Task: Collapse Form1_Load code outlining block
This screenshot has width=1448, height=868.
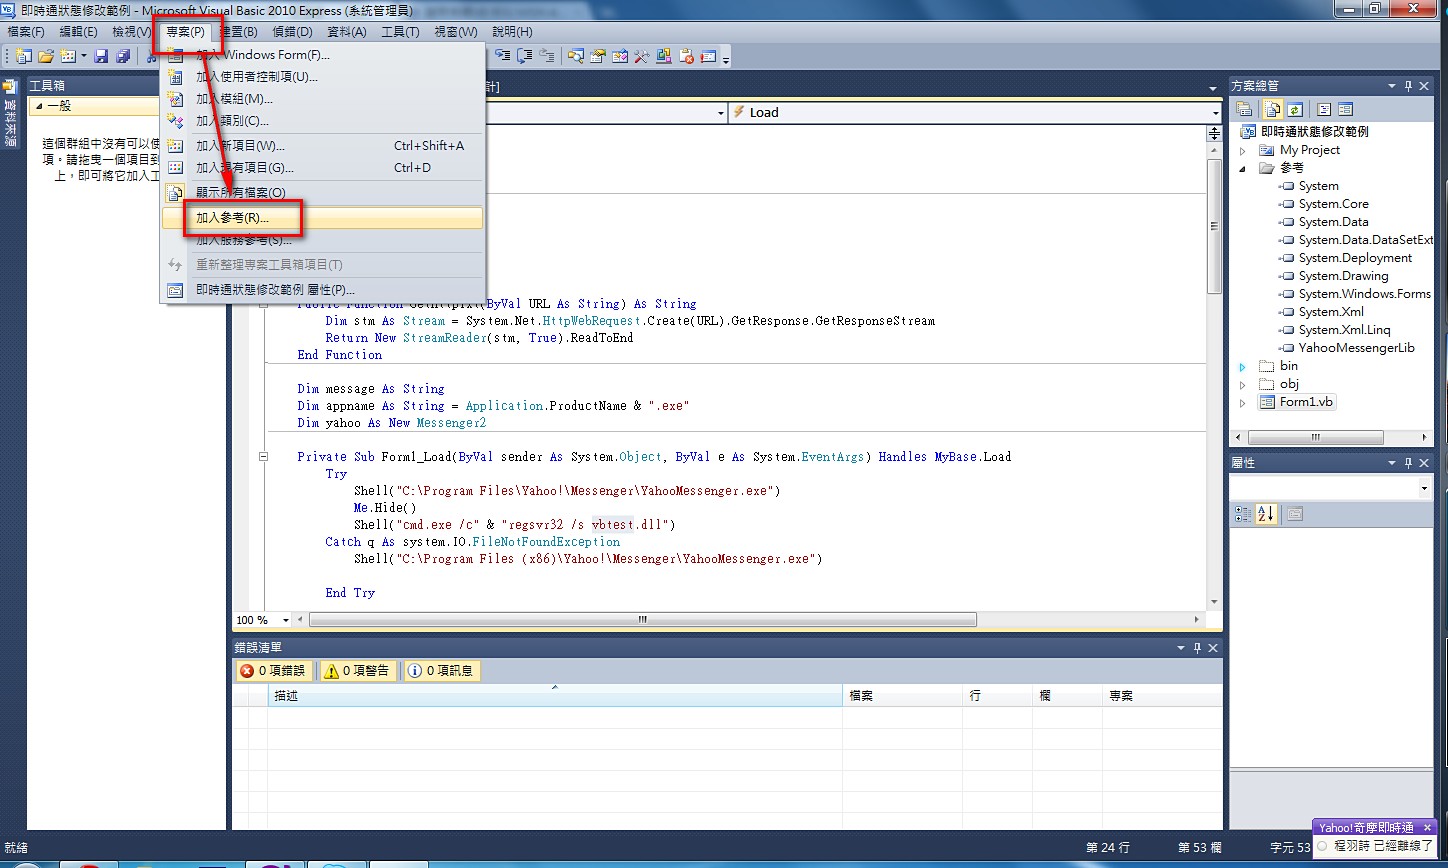Action: click(x=264, y=456)
